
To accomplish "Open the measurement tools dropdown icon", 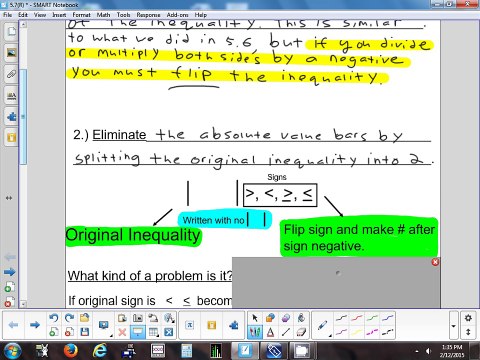I will [169, 318].
